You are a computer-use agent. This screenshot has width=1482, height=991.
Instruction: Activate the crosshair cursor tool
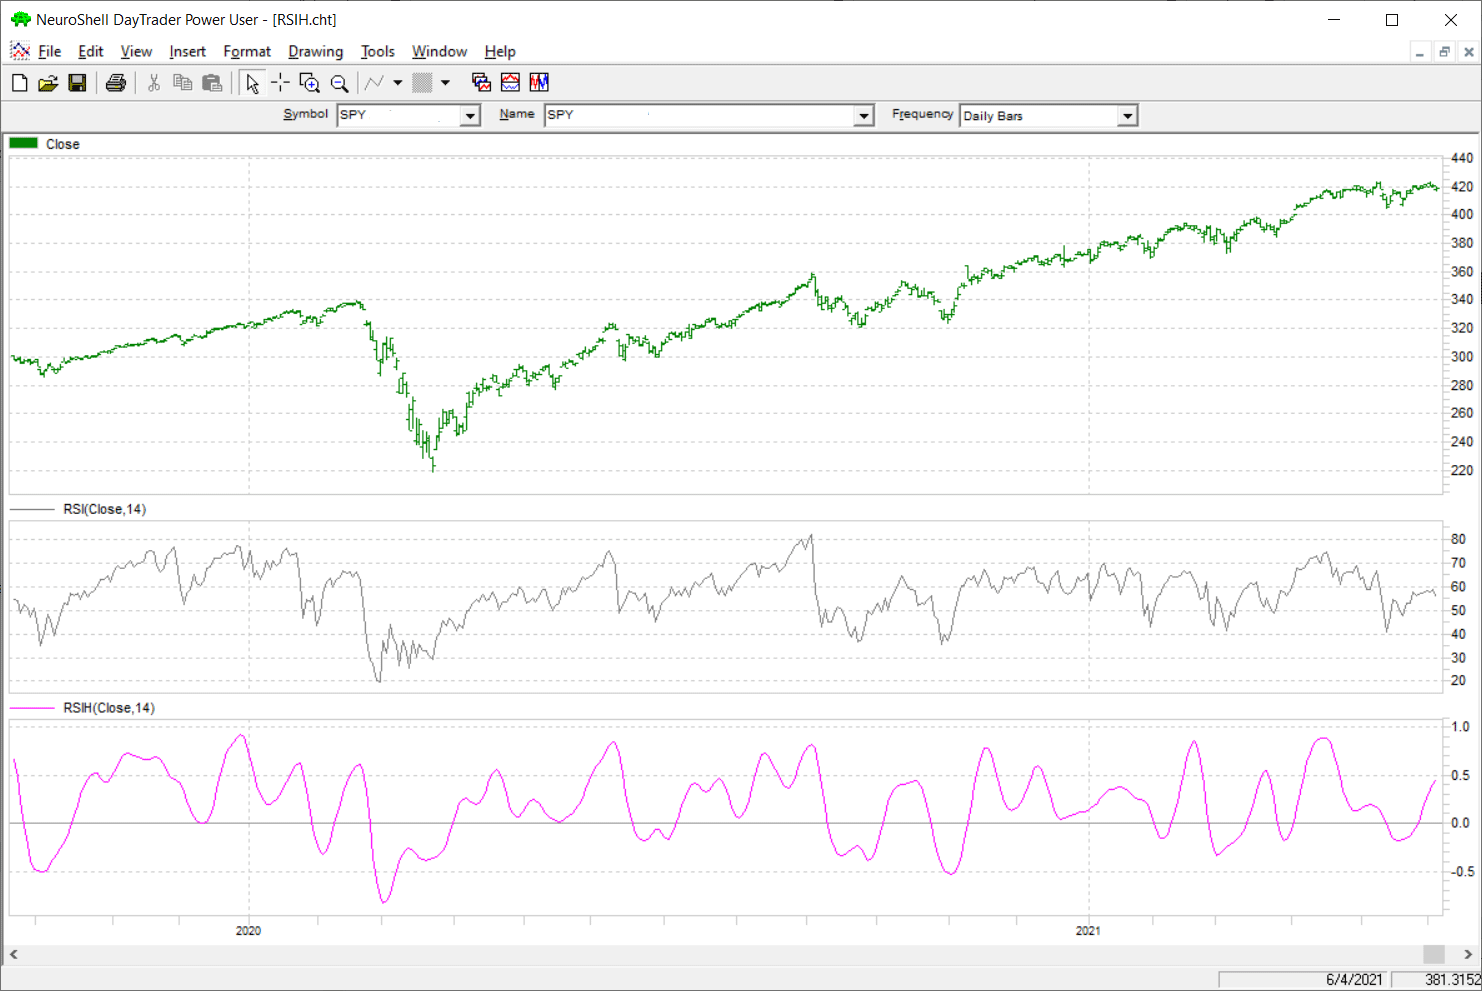(280, 83)
